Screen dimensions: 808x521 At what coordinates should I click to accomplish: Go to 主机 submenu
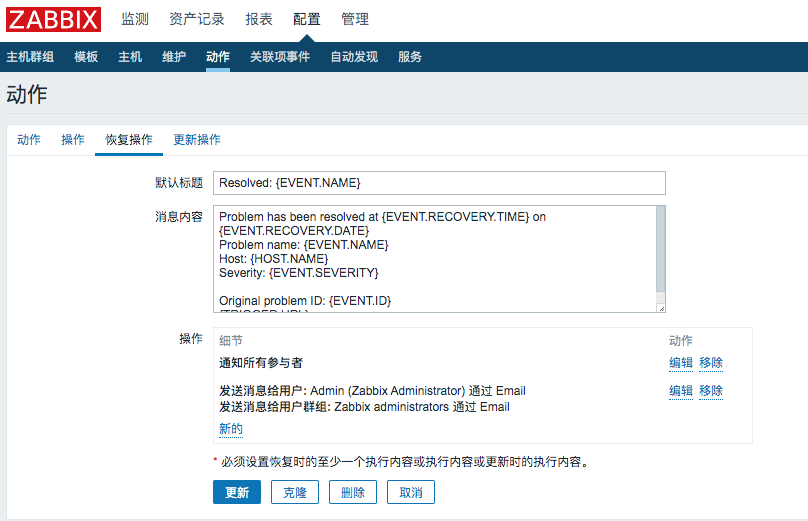pos(130,57)
